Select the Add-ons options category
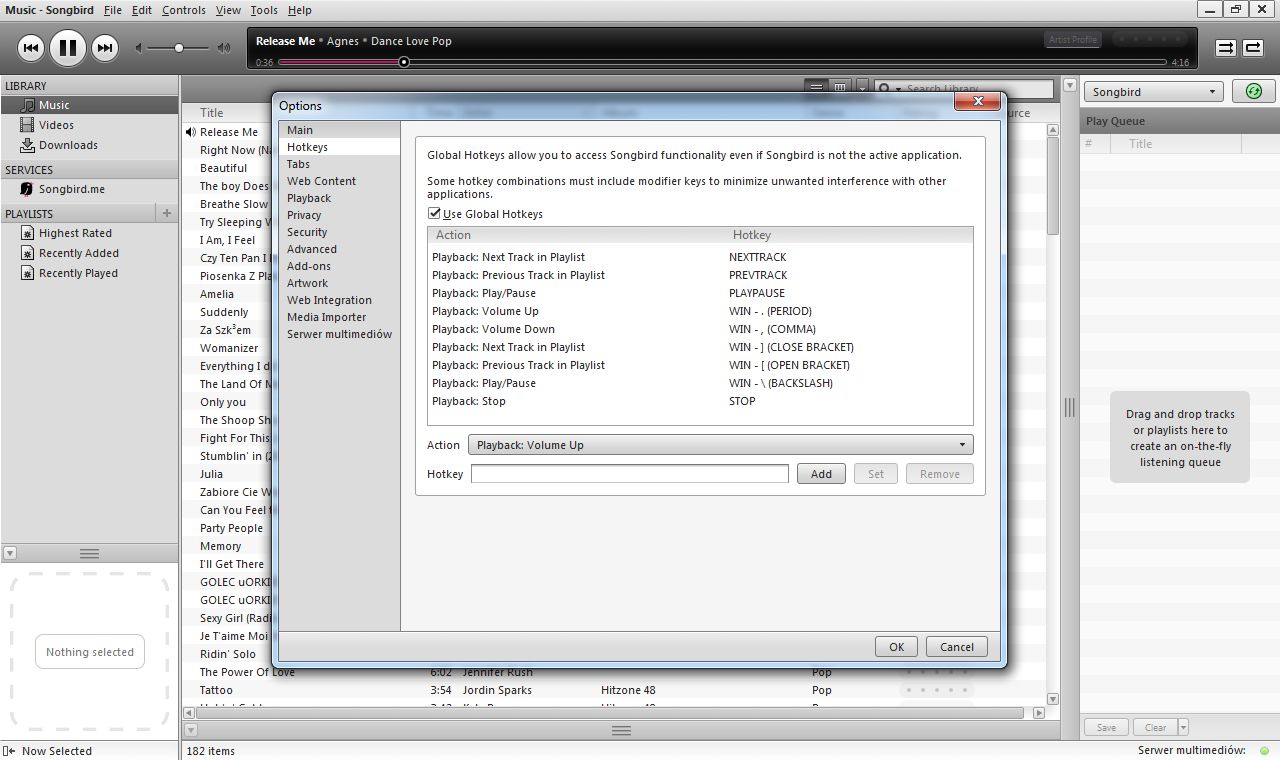1280x760 pixels. [x=339, y=266]
